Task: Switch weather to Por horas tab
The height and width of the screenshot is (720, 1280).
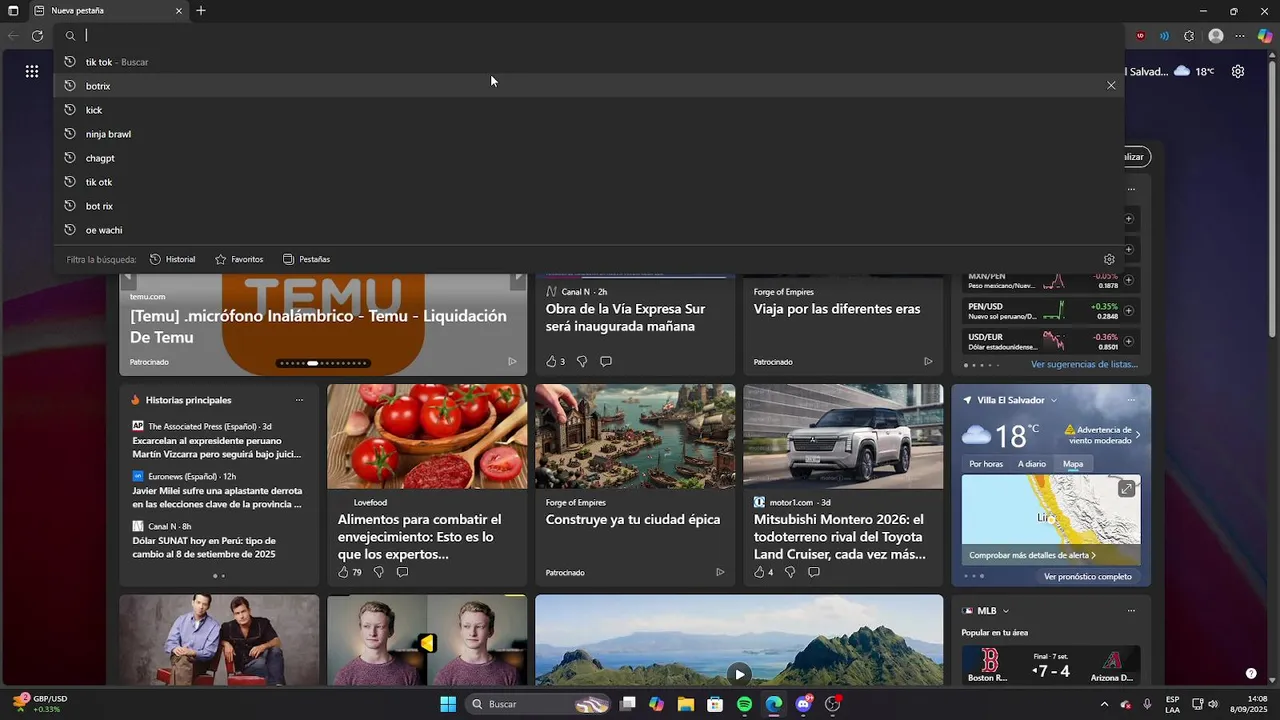Action: coord(986,464)
